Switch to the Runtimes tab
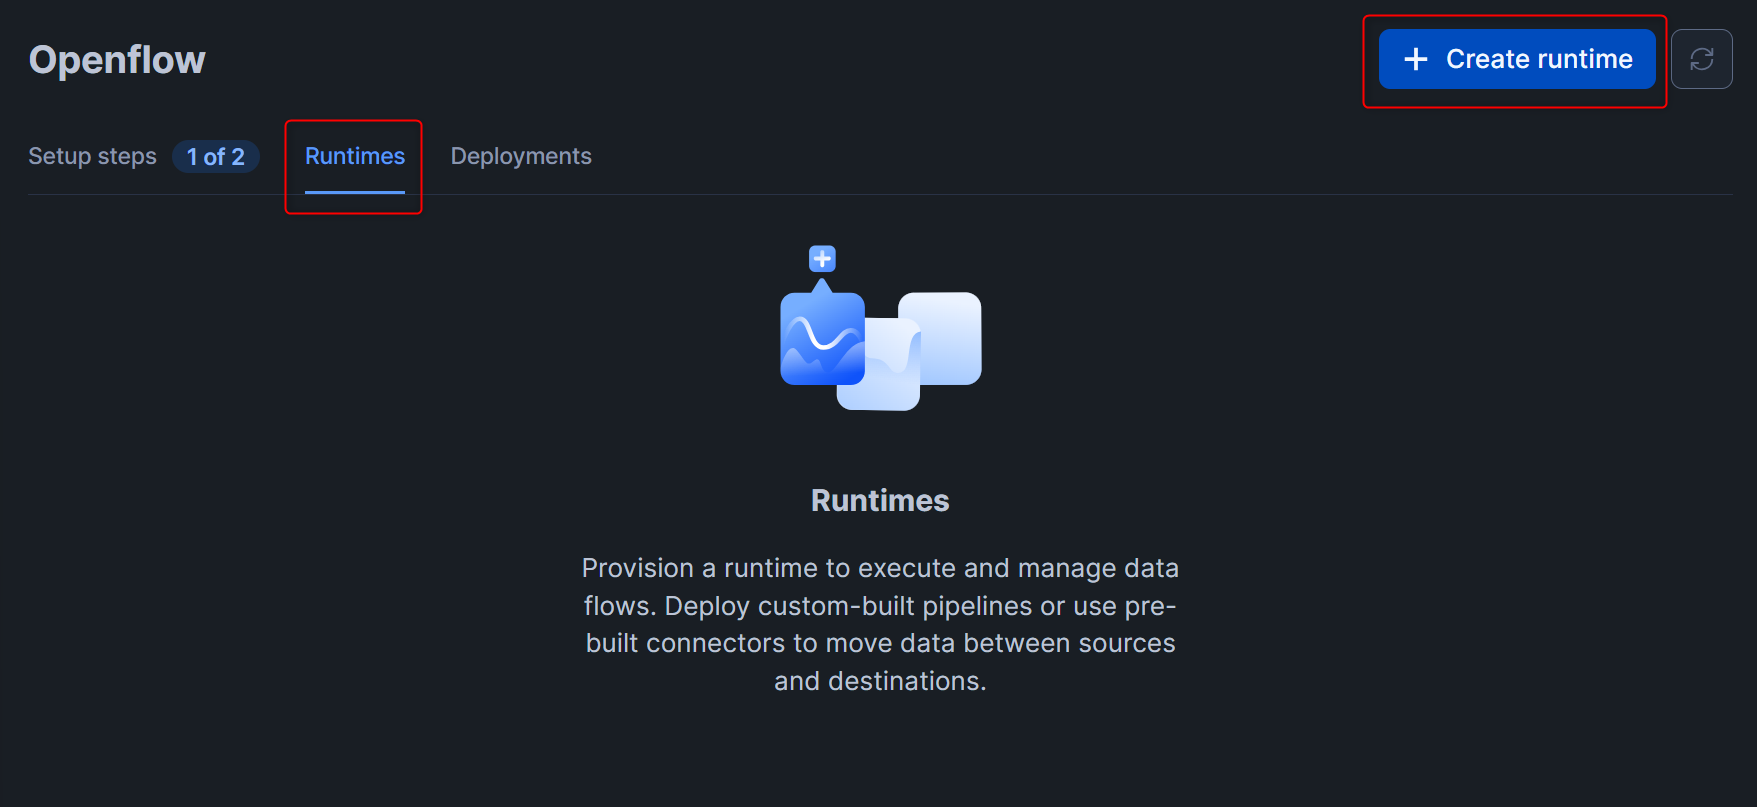Screen dimensions: 1757x807 tap(355, 156)
